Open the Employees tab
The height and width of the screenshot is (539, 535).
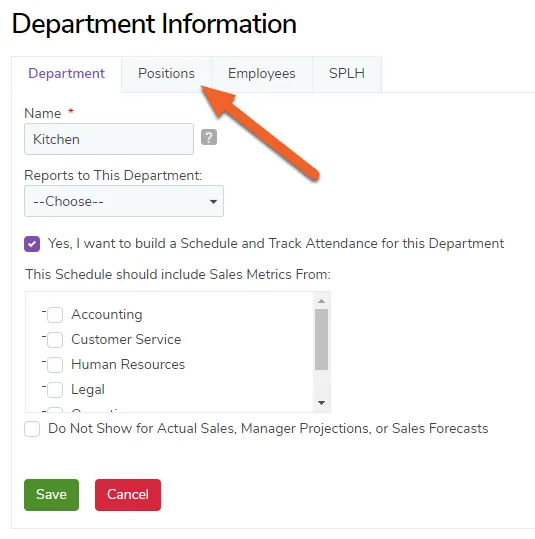pos(262,74)
